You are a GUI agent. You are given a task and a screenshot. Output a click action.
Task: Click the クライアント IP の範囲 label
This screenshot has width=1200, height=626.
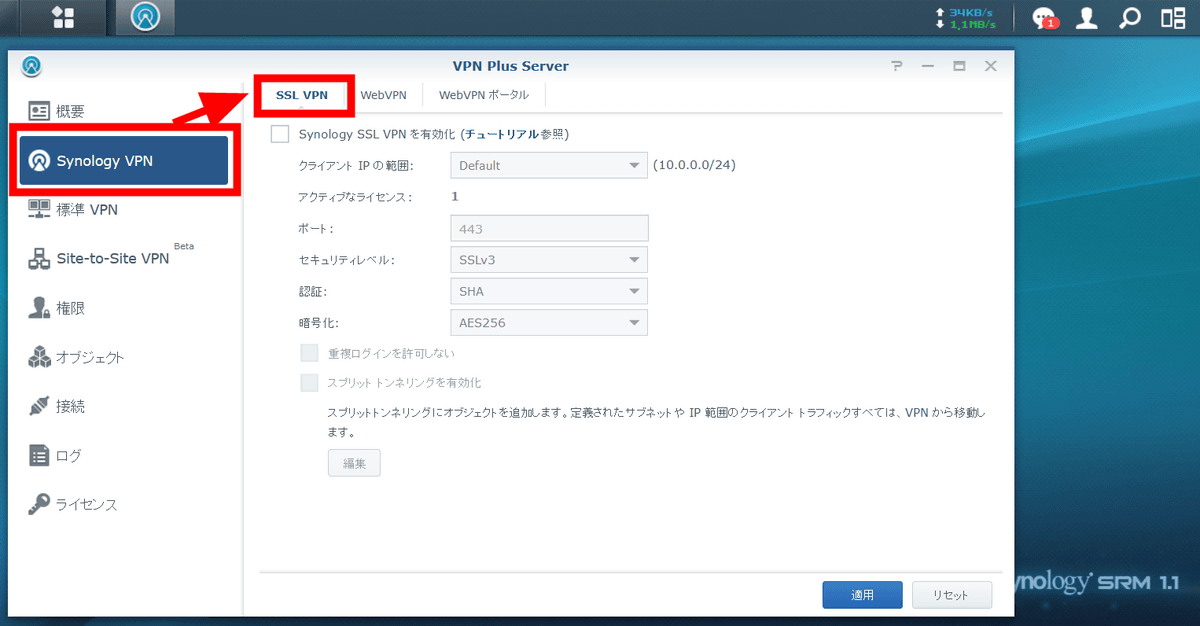click(x=356, y=166)
